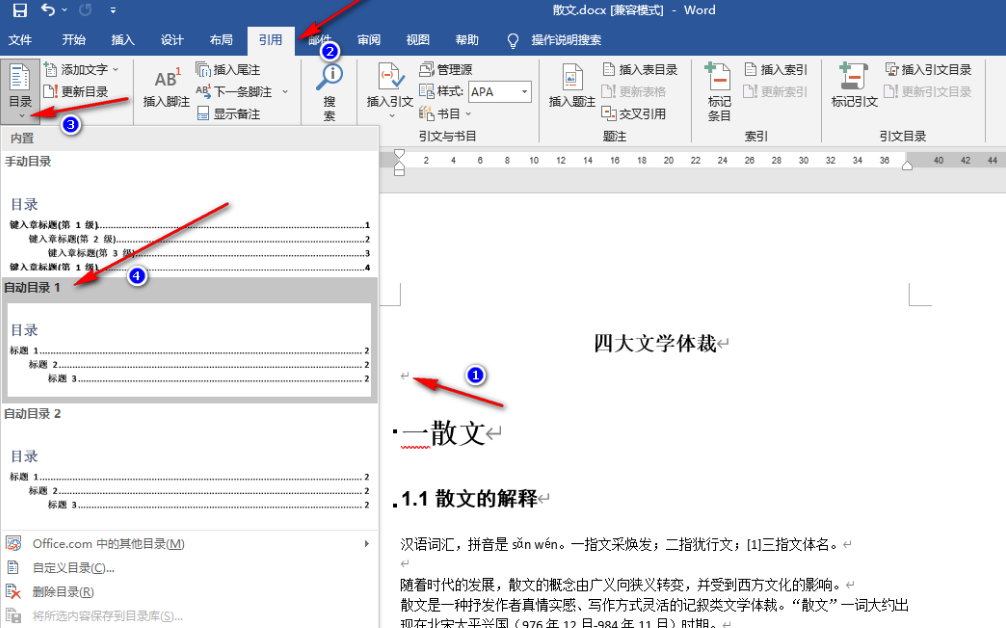1006x628 pixels.
Task: Switch to the 邮件 ribbon tab
Action: (x=320, y=40)
